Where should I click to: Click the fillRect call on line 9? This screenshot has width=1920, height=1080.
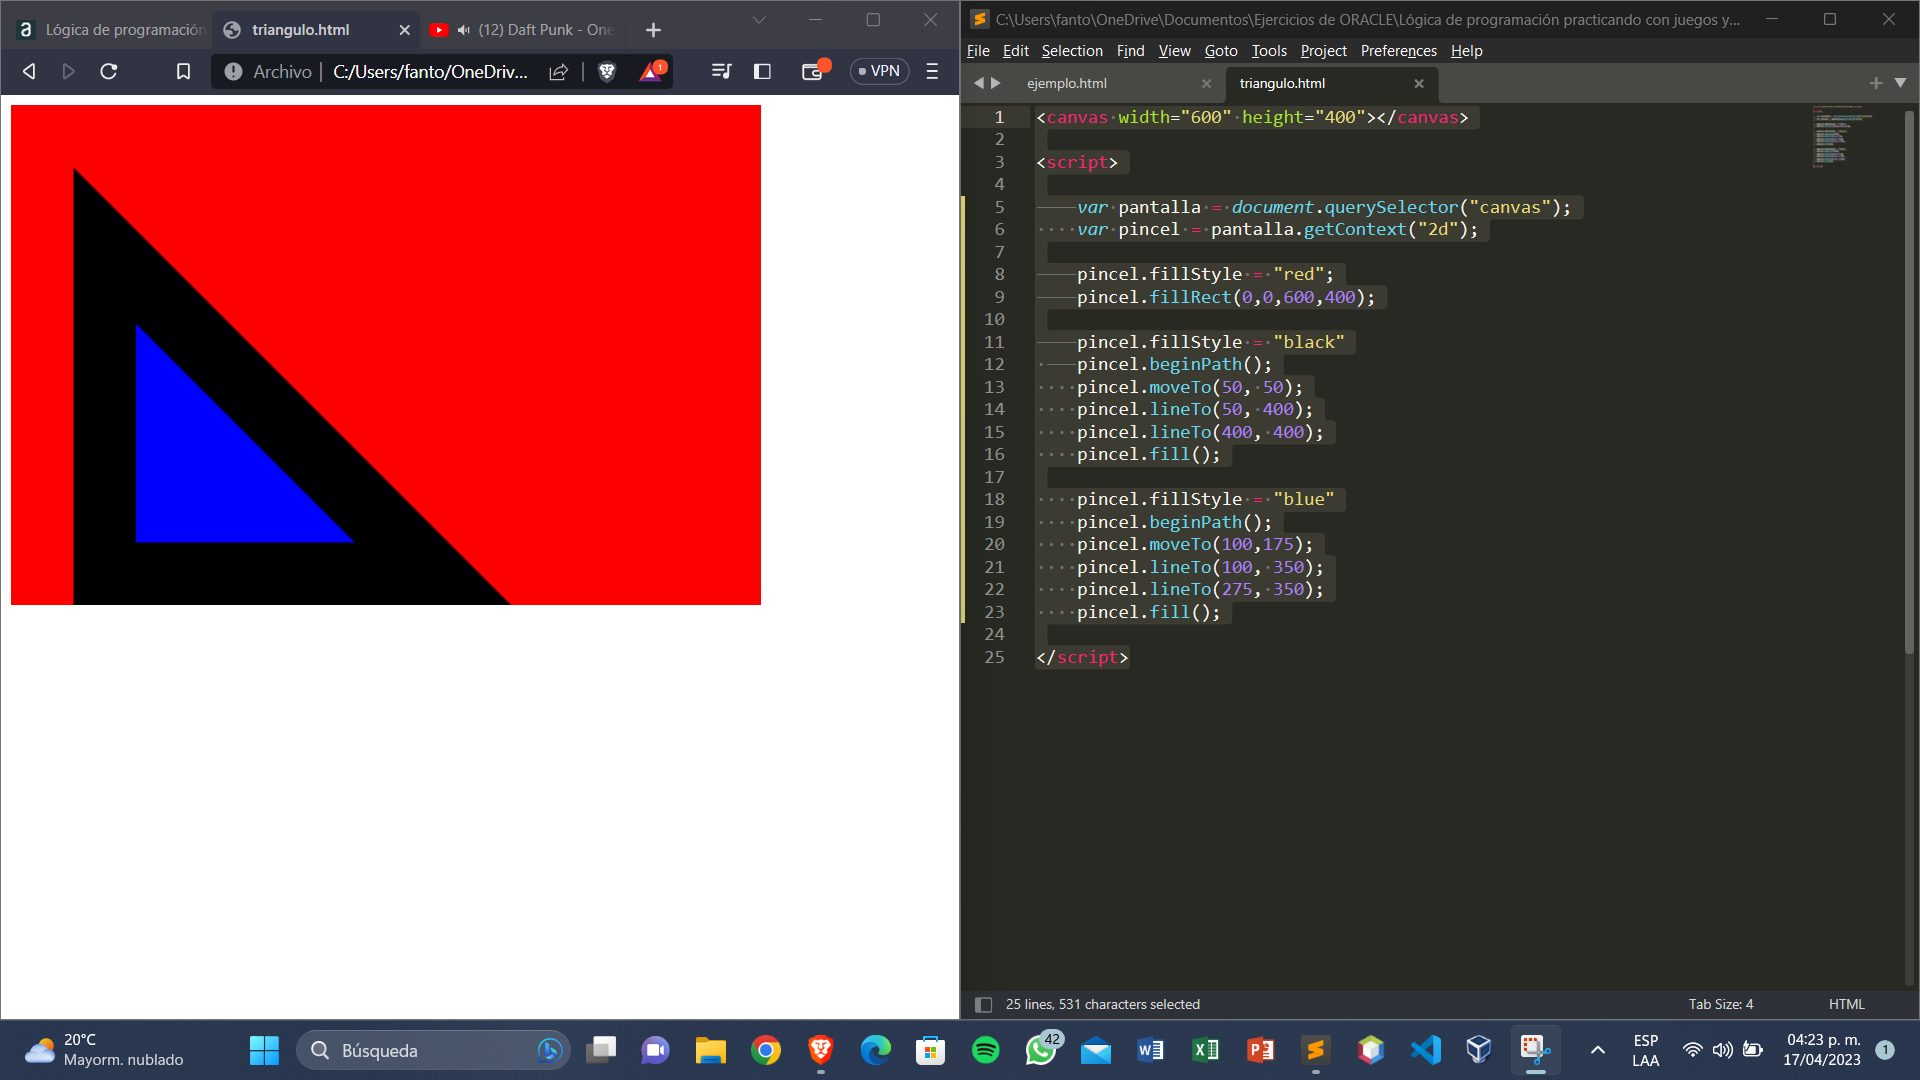click(1190, 297)
